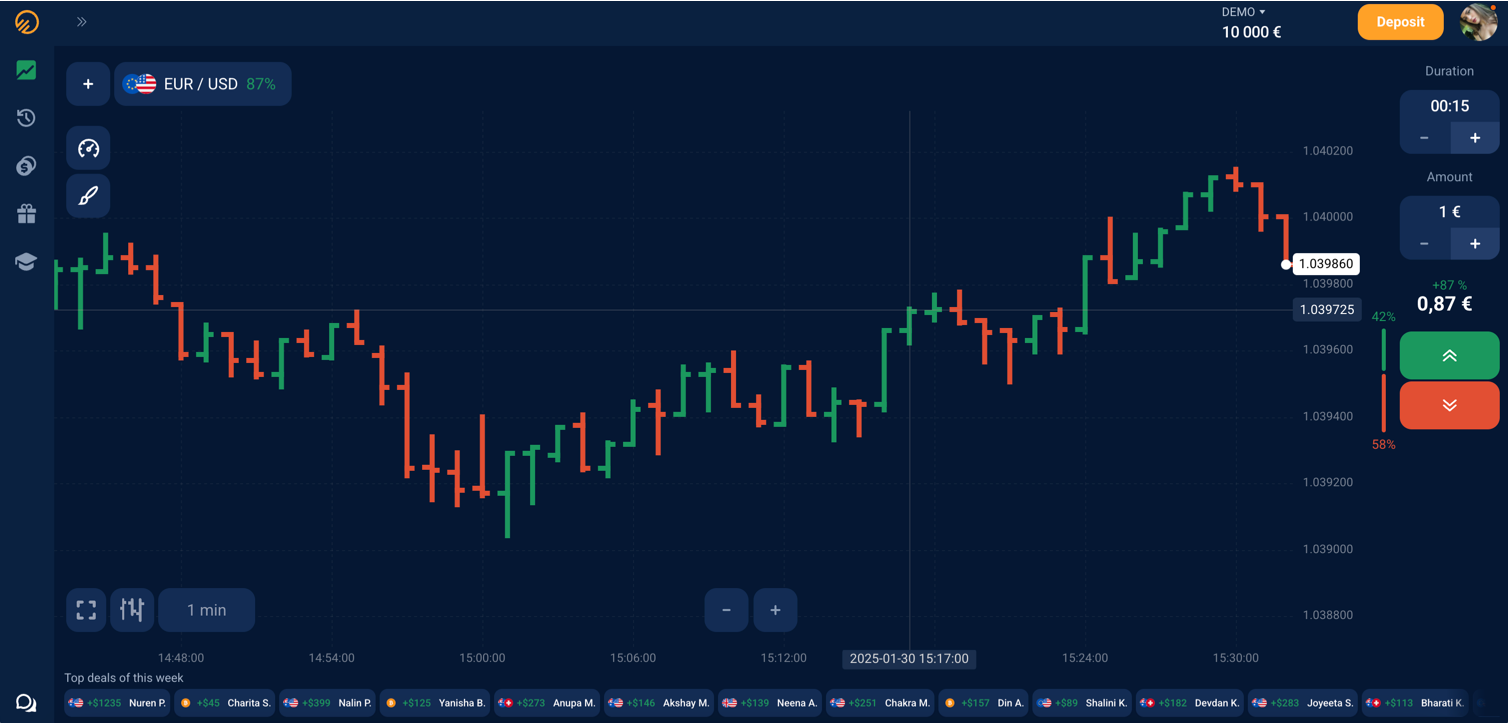Open trade history clock icon

(x=26, y=118)
